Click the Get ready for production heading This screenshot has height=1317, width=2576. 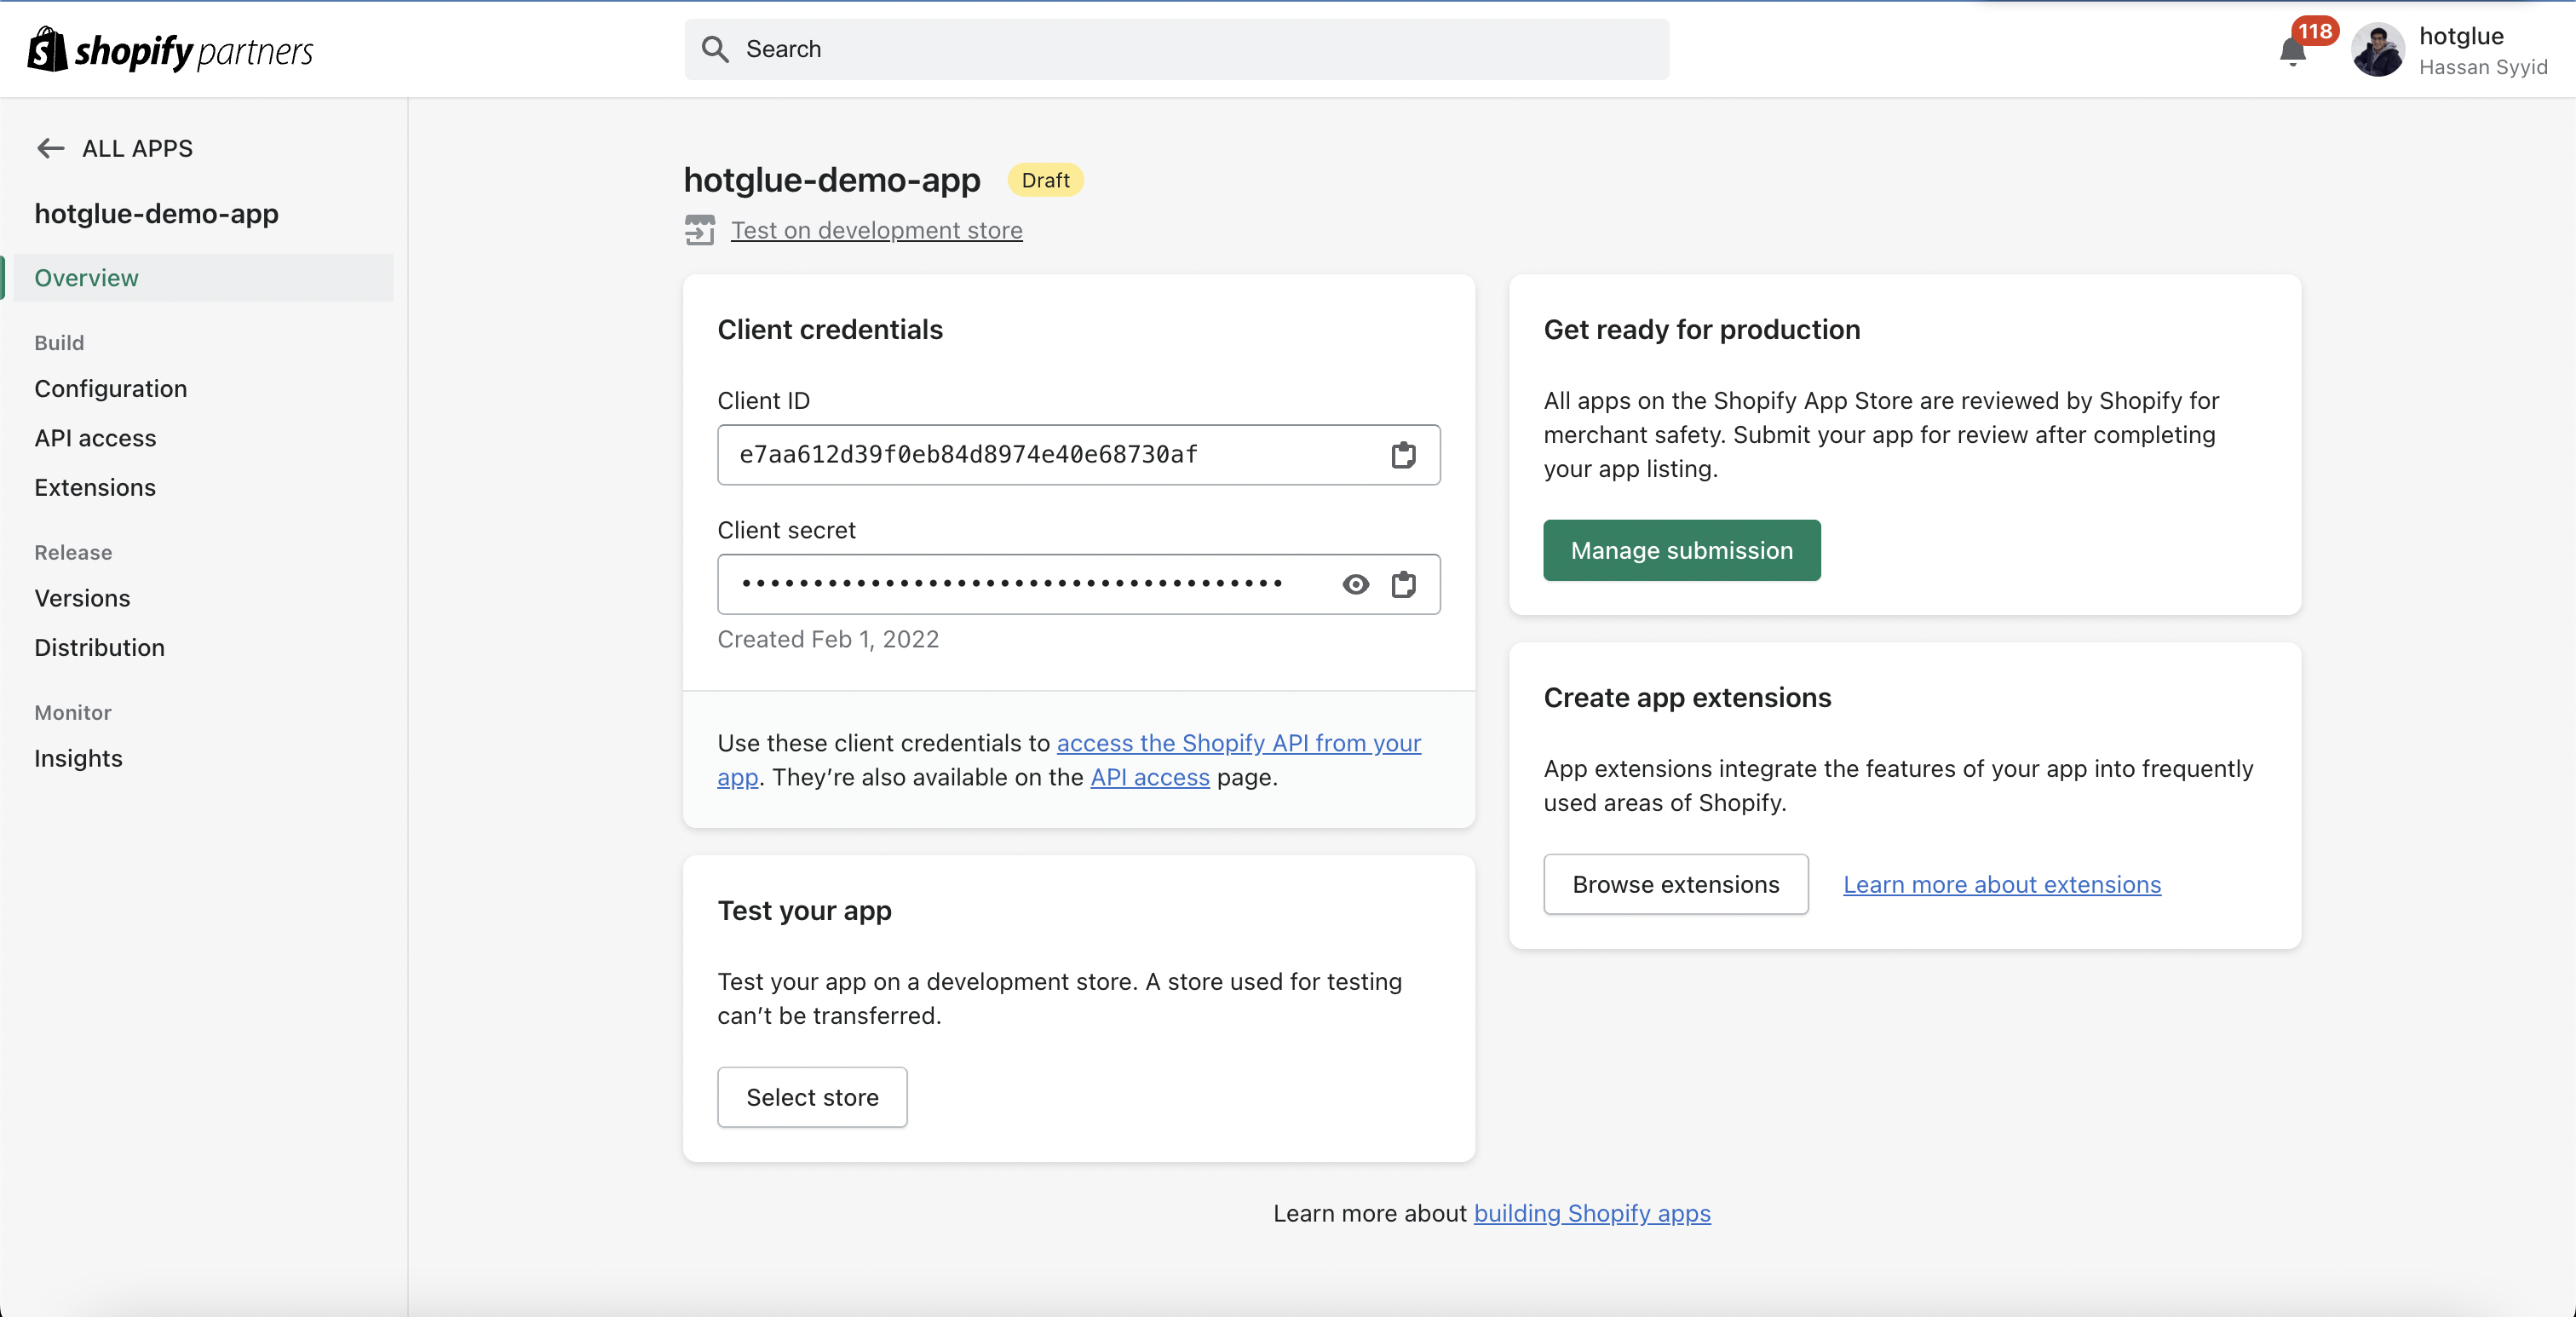[1701, 329]
